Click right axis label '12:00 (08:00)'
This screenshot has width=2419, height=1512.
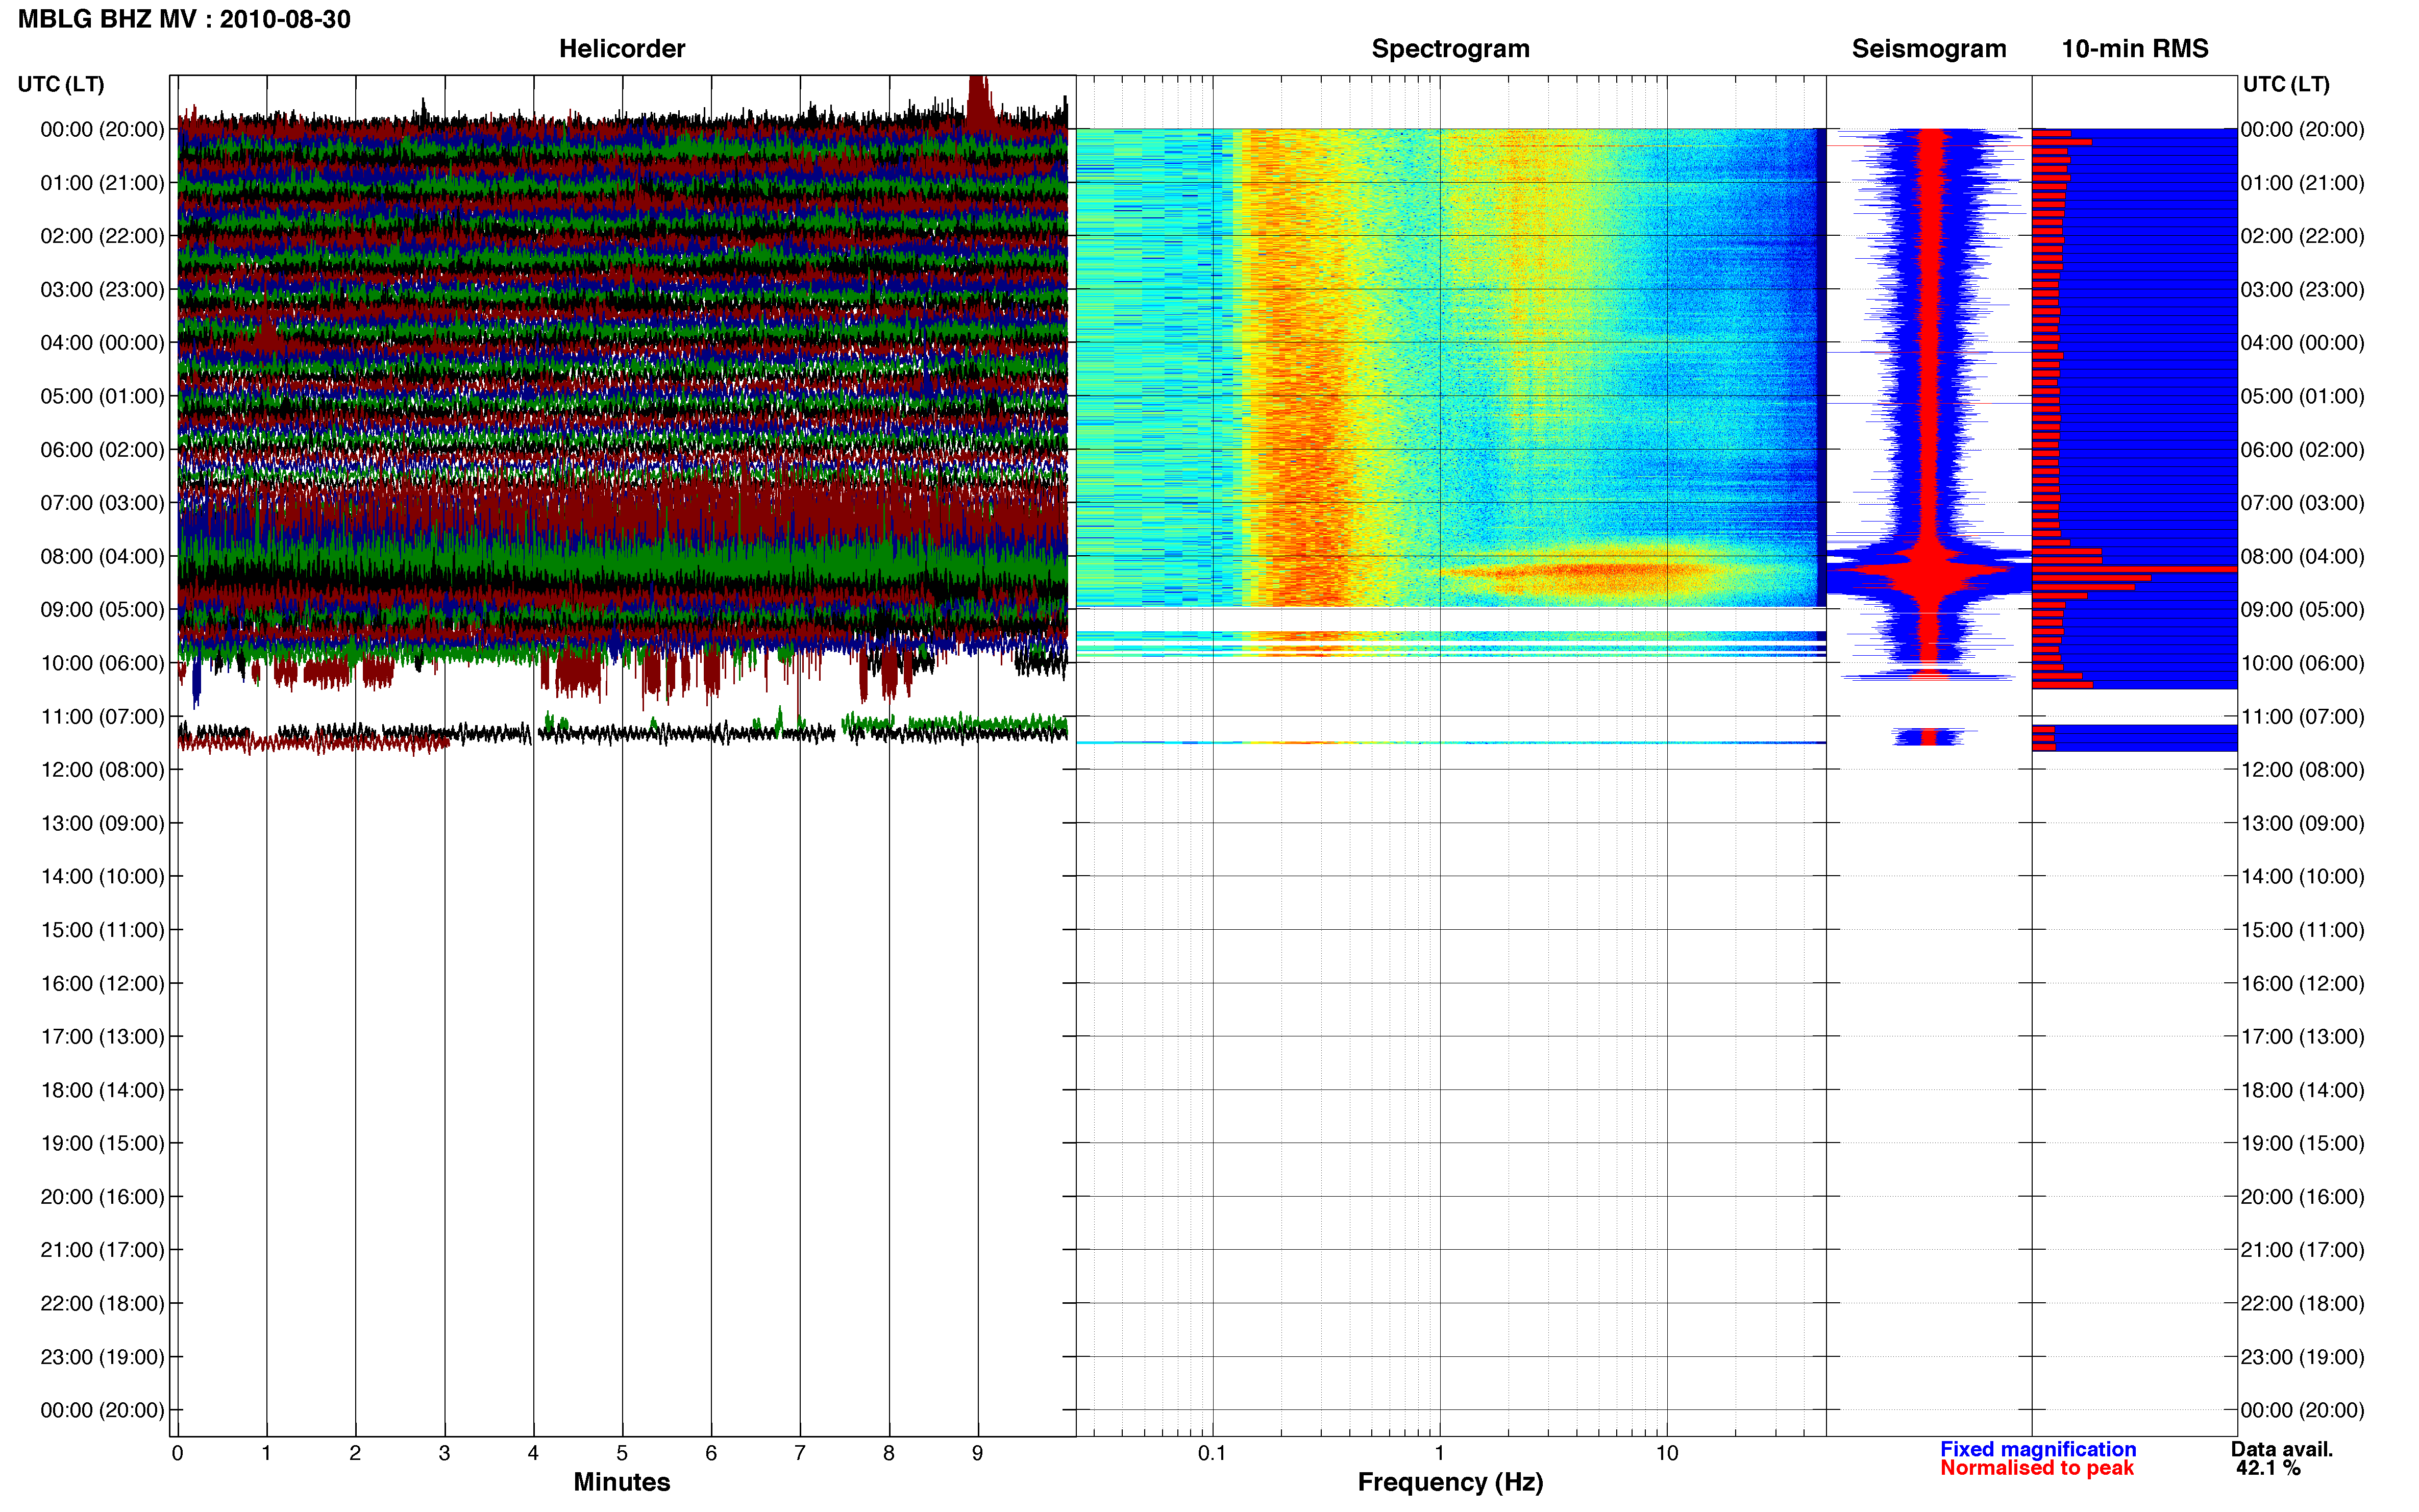2302,770
